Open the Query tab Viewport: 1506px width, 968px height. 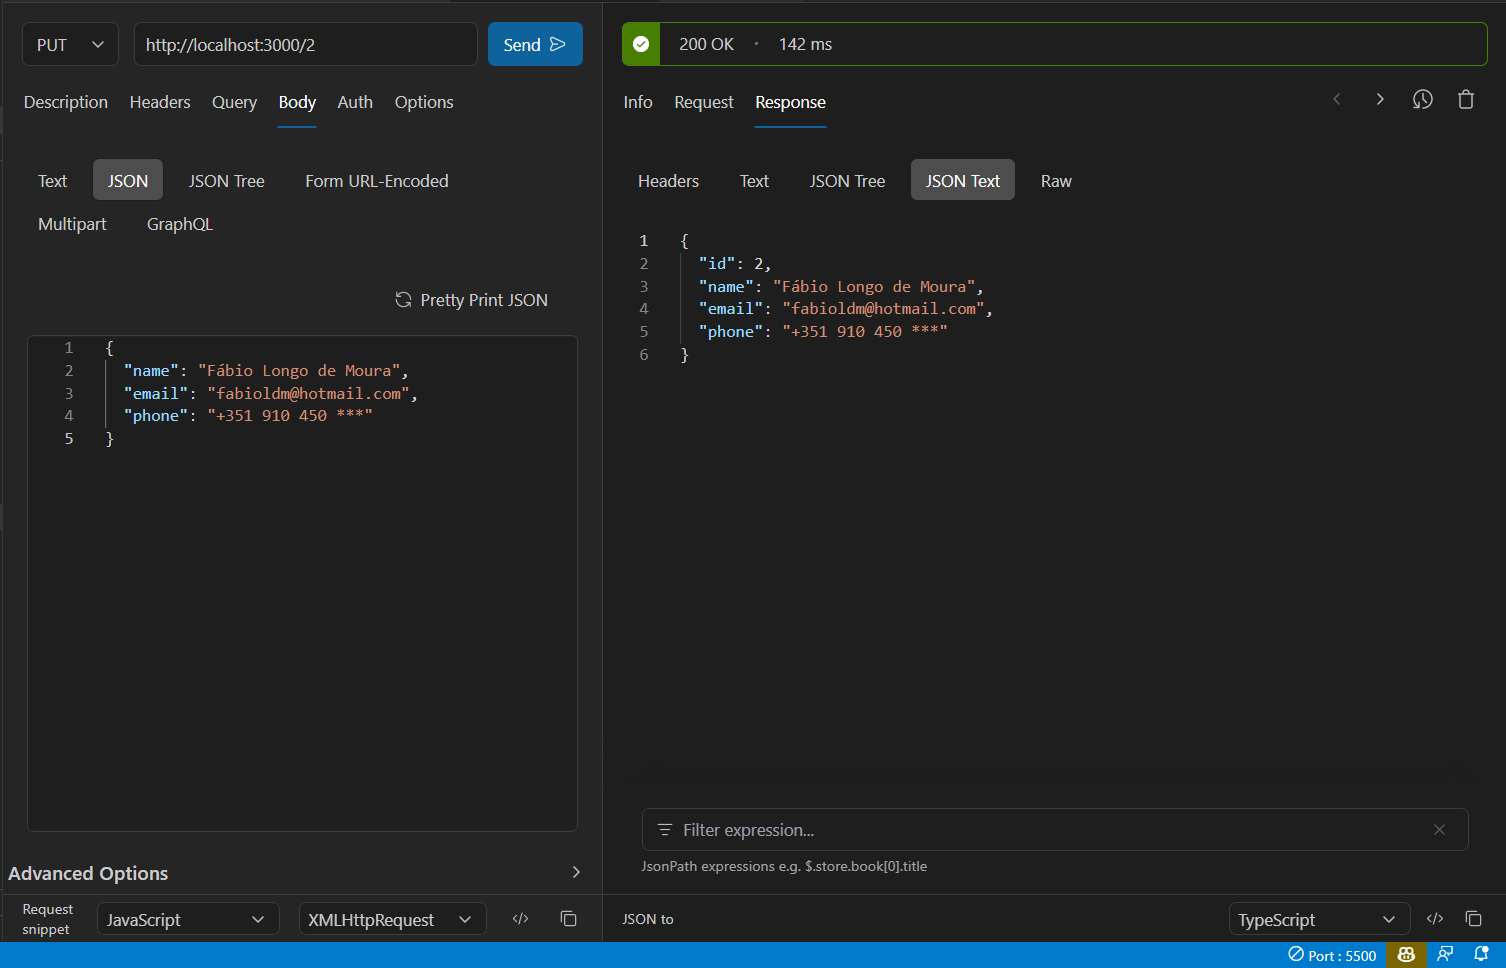pos(234,102)
